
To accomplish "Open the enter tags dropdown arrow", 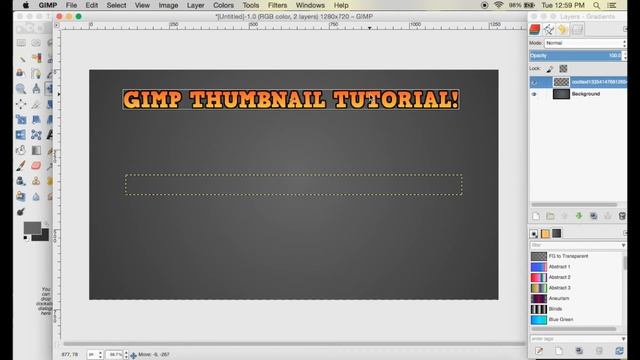I will (x=623, y=339).
